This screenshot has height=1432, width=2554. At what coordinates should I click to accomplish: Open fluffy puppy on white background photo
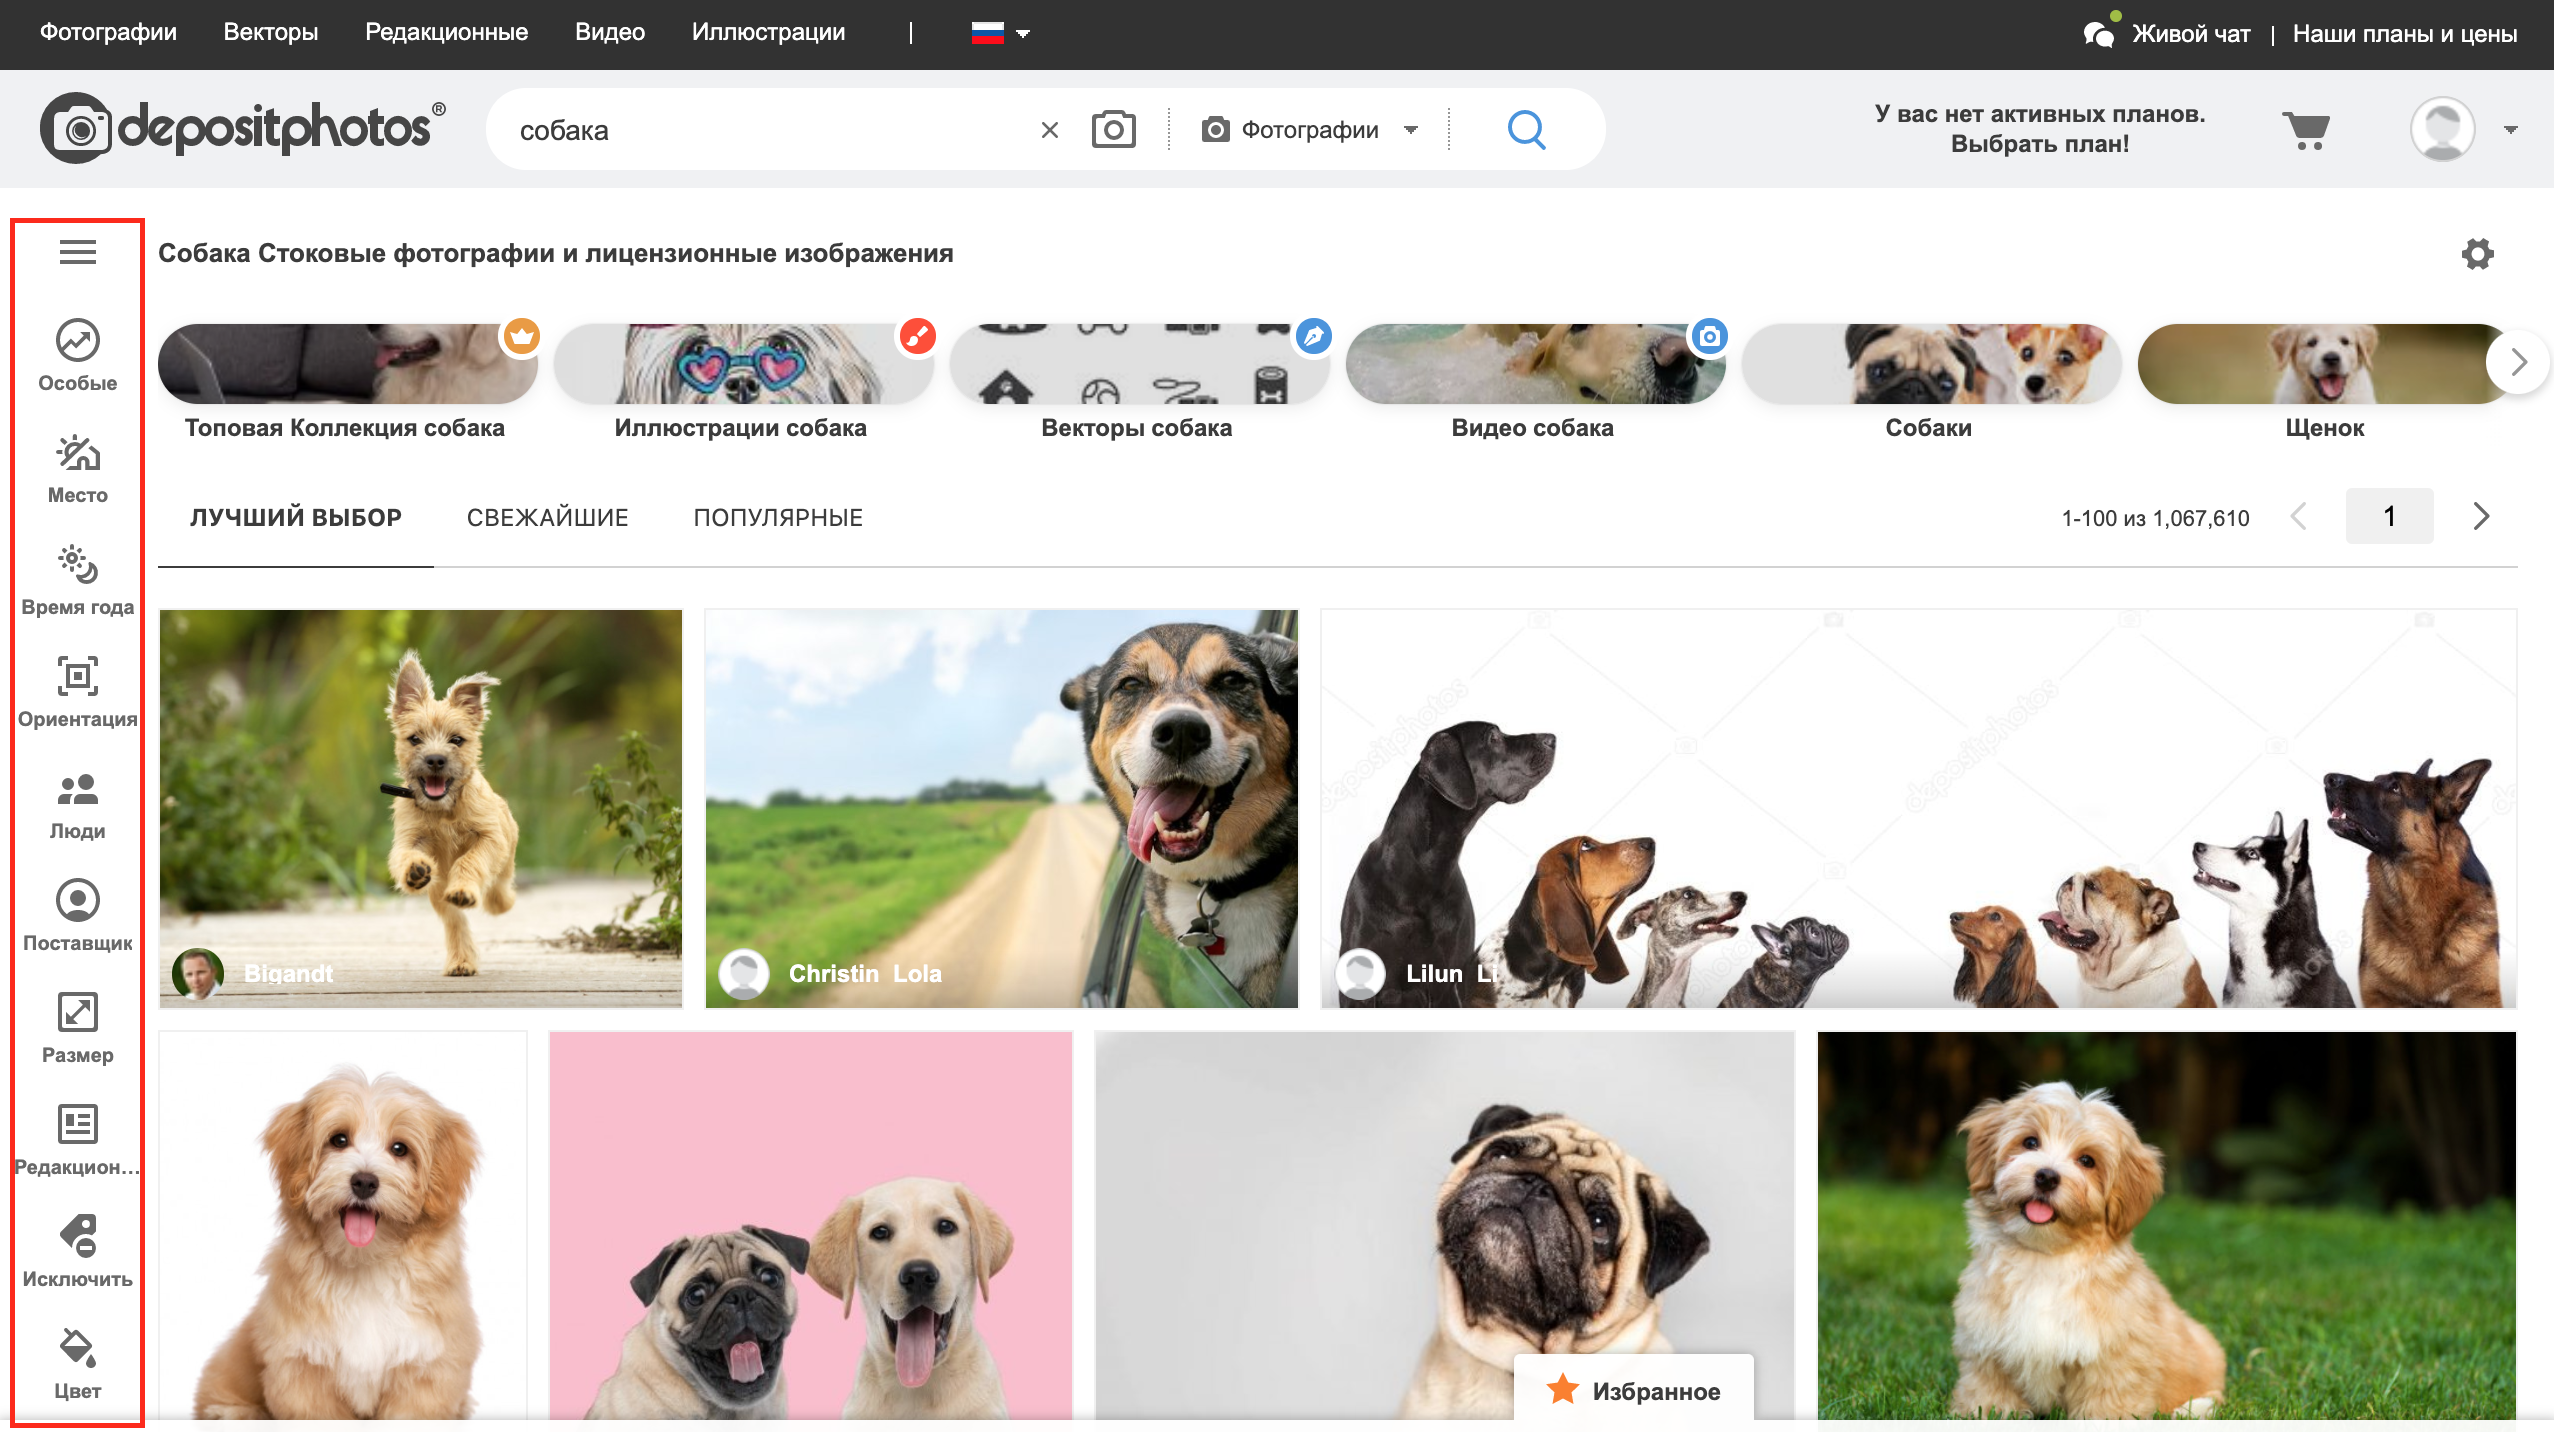point(343,1226)
